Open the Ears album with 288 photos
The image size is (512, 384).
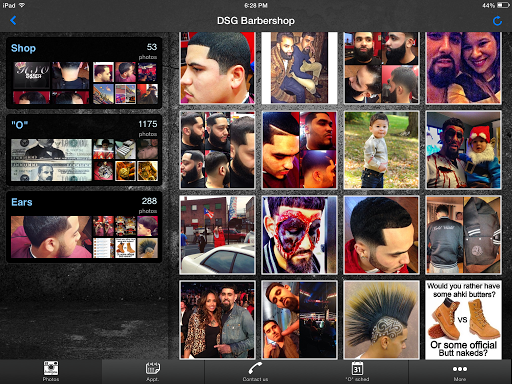pos(84,227)
